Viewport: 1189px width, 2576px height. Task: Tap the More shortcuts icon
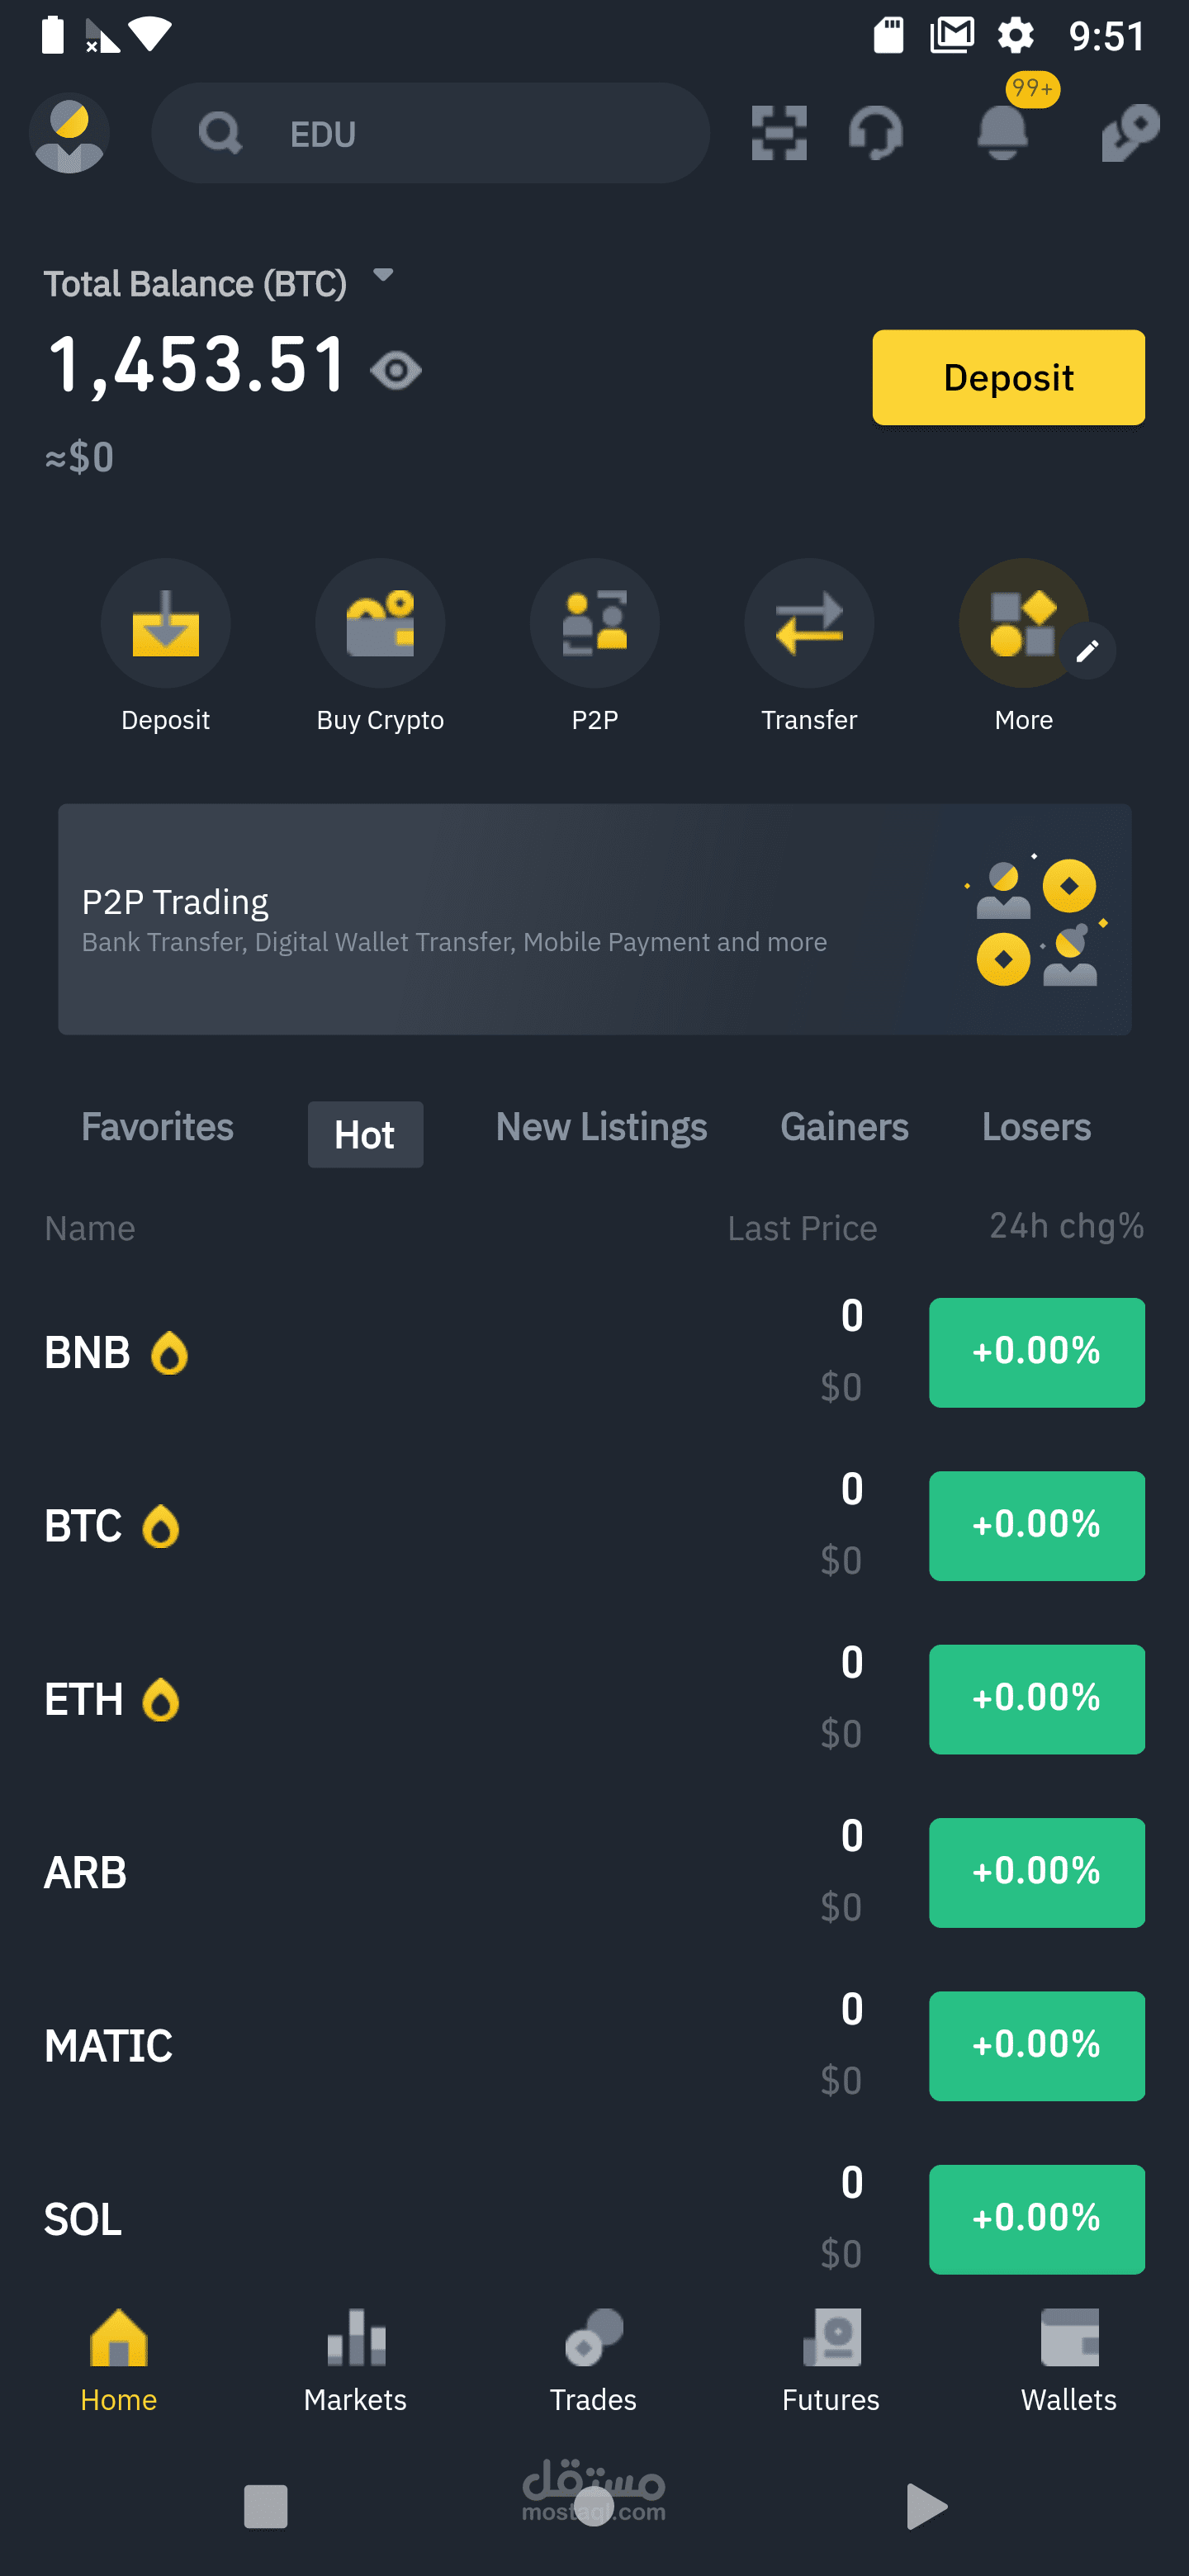[1022, 623]
